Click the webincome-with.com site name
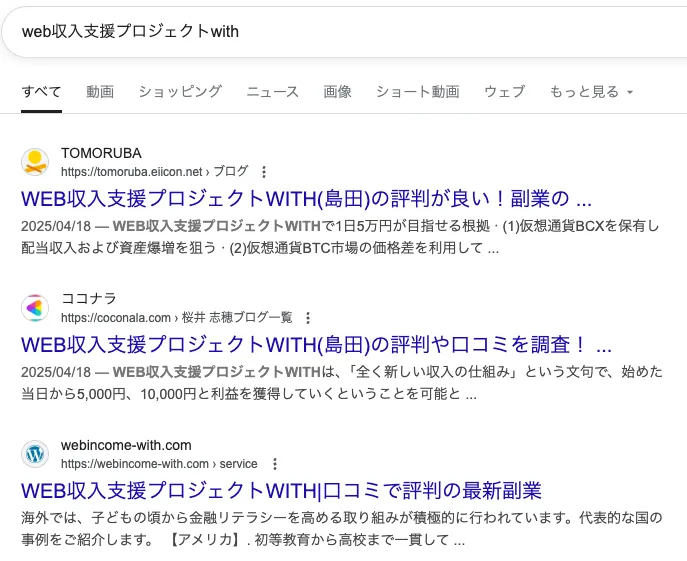The height and width of the screenshot is (561, 687). click(126, 445)
